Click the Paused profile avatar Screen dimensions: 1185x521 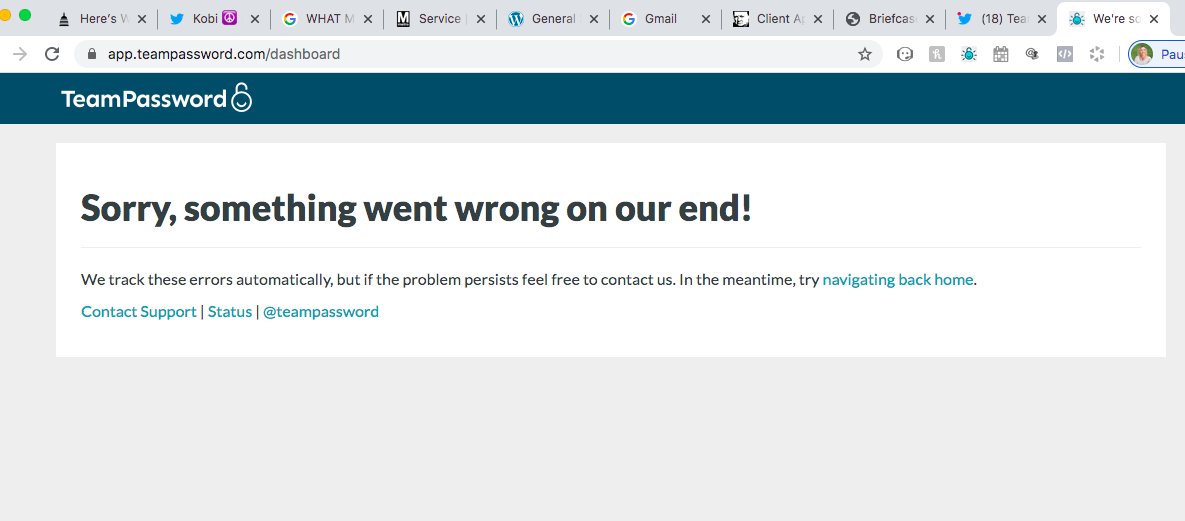pyautogui.click(x=1142, y=54)
